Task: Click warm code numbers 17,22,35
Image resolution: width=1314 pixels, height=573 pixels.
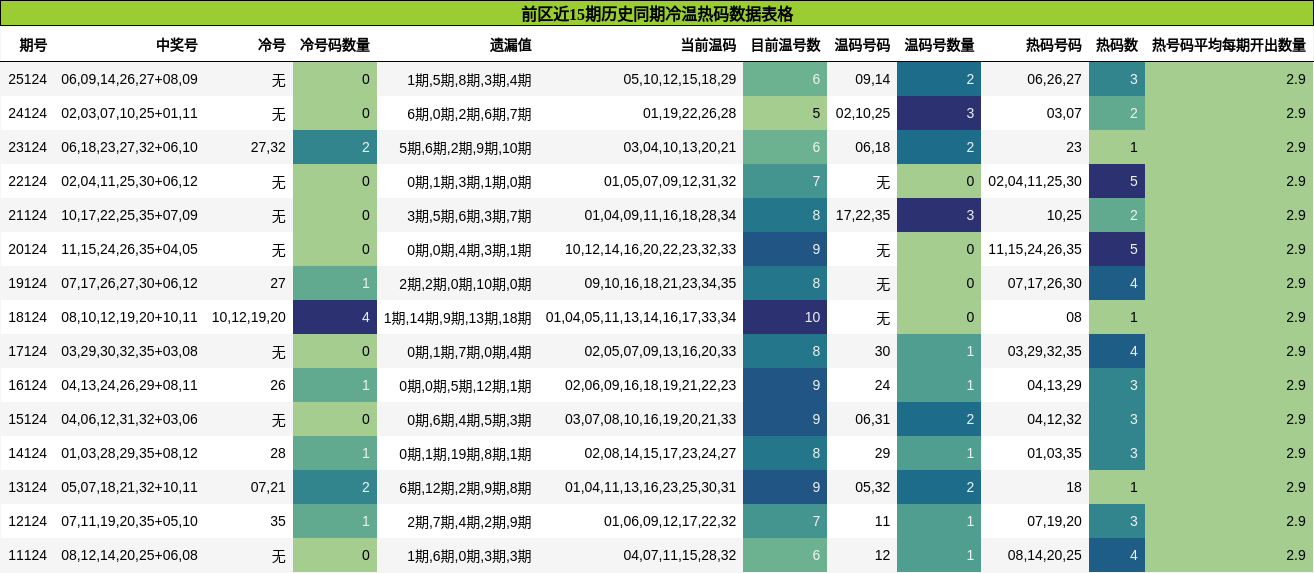Action: tap(863, 215)
